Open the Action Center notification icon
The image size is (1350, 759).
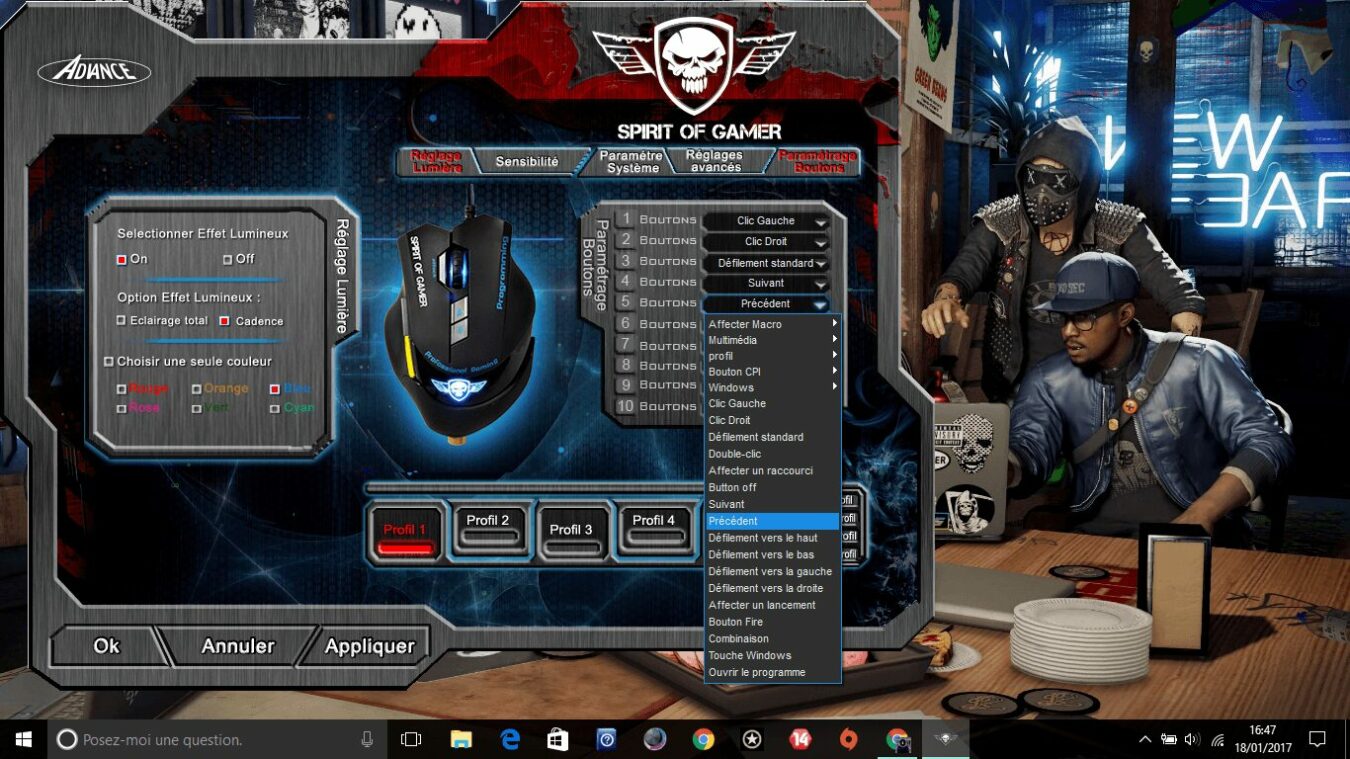tap(1317, 740)
